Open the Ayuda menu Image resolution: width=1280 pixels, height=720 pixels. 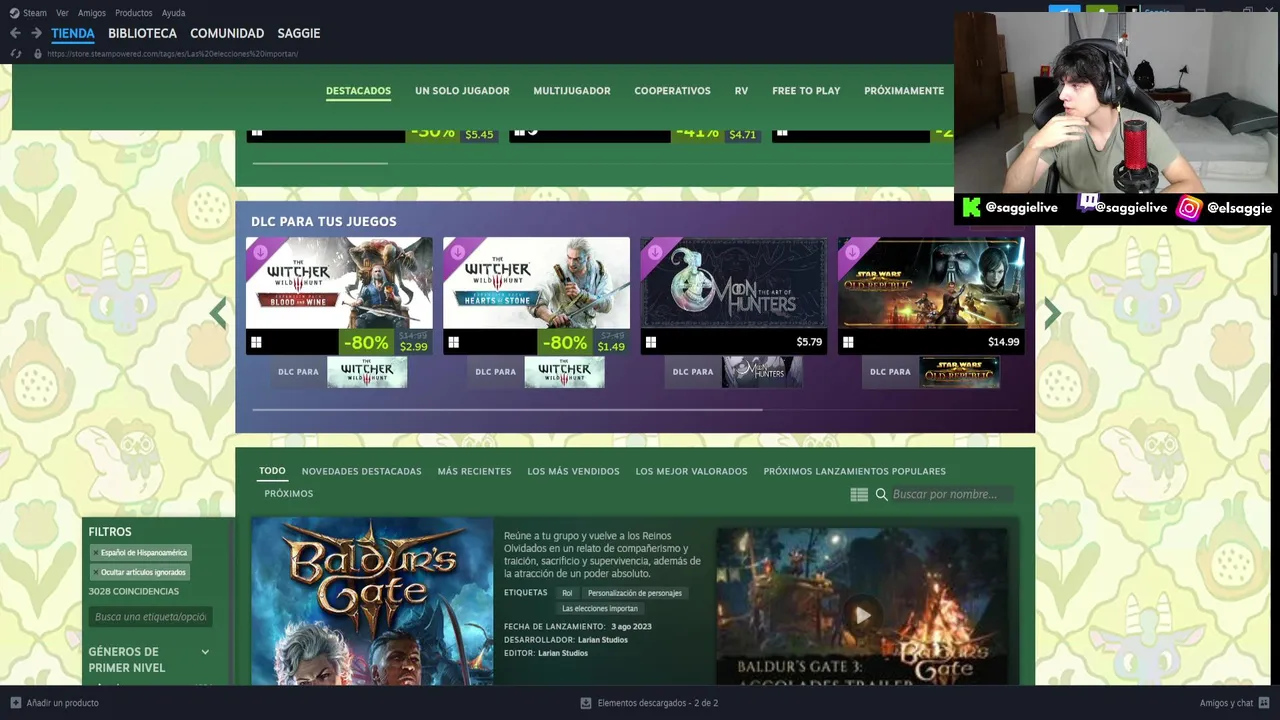coord(173,13)
